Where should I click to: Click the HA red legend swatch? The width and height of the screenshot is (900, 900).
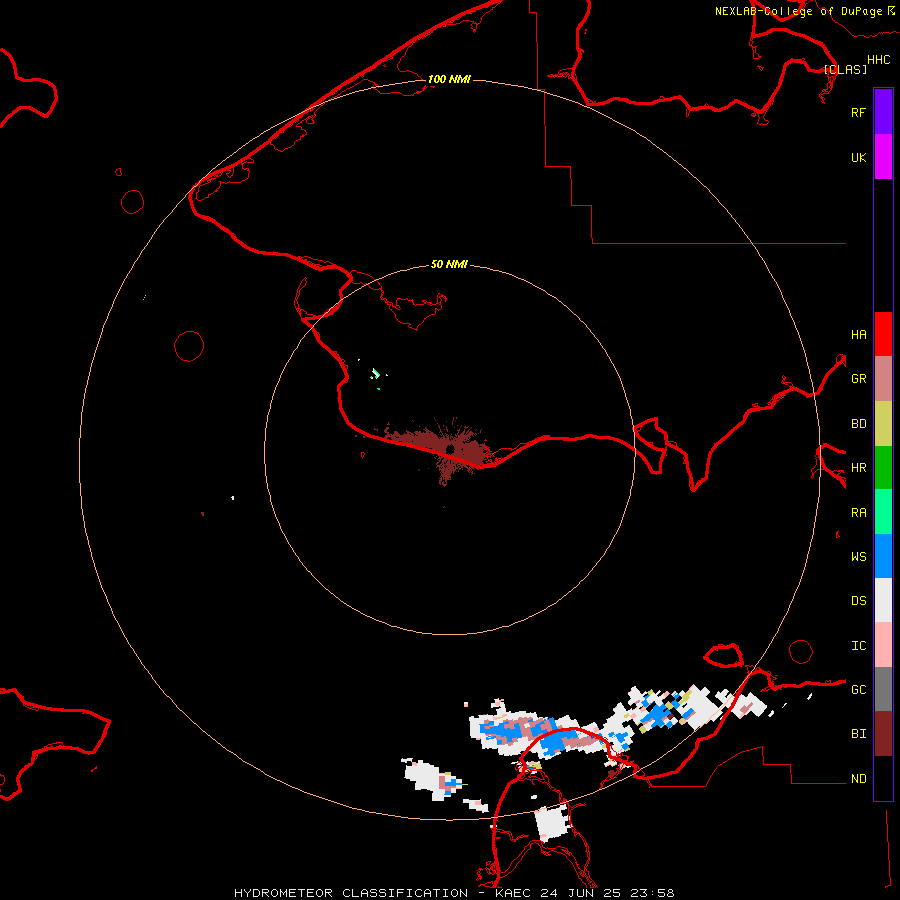[883, 334]
